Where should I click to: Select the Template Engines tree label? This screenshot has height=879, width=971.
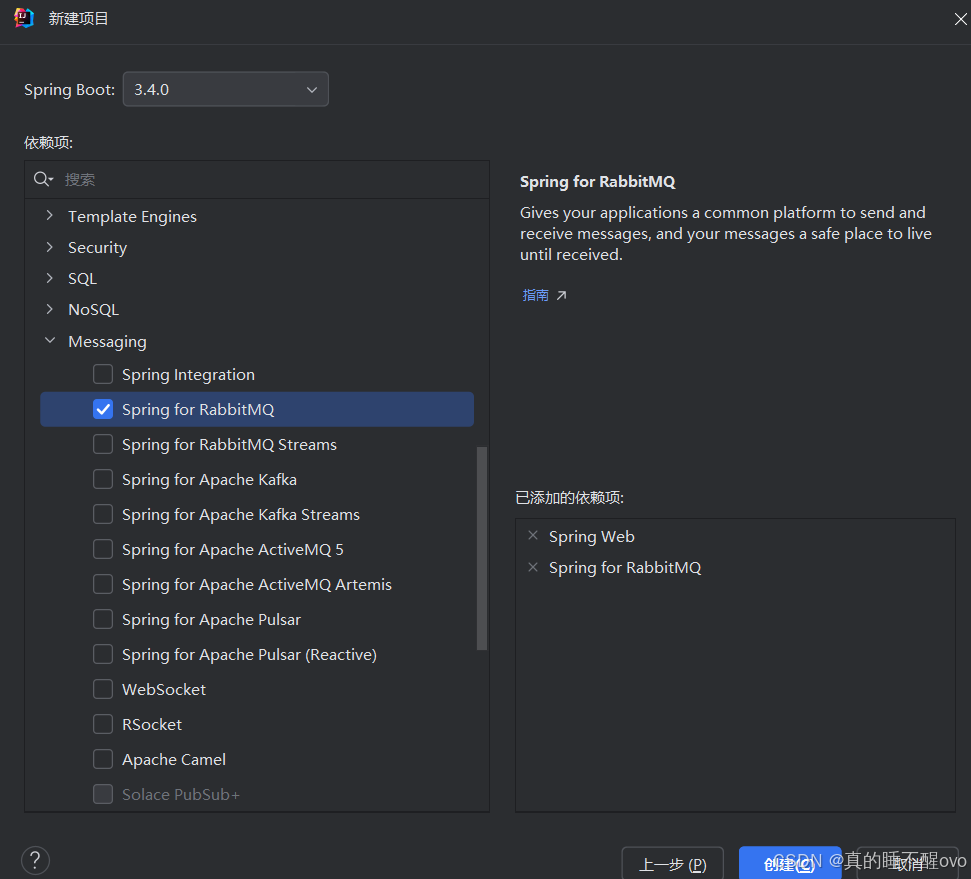pos(132,216)
